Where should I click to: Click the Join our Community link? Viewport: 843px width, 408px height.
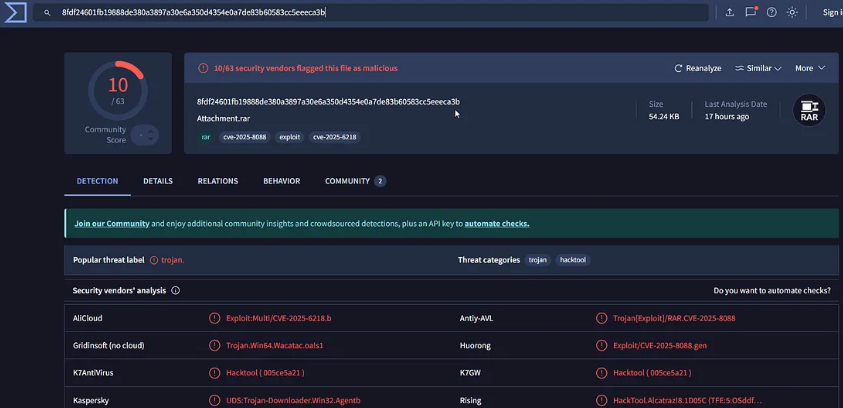click(112, 223)
